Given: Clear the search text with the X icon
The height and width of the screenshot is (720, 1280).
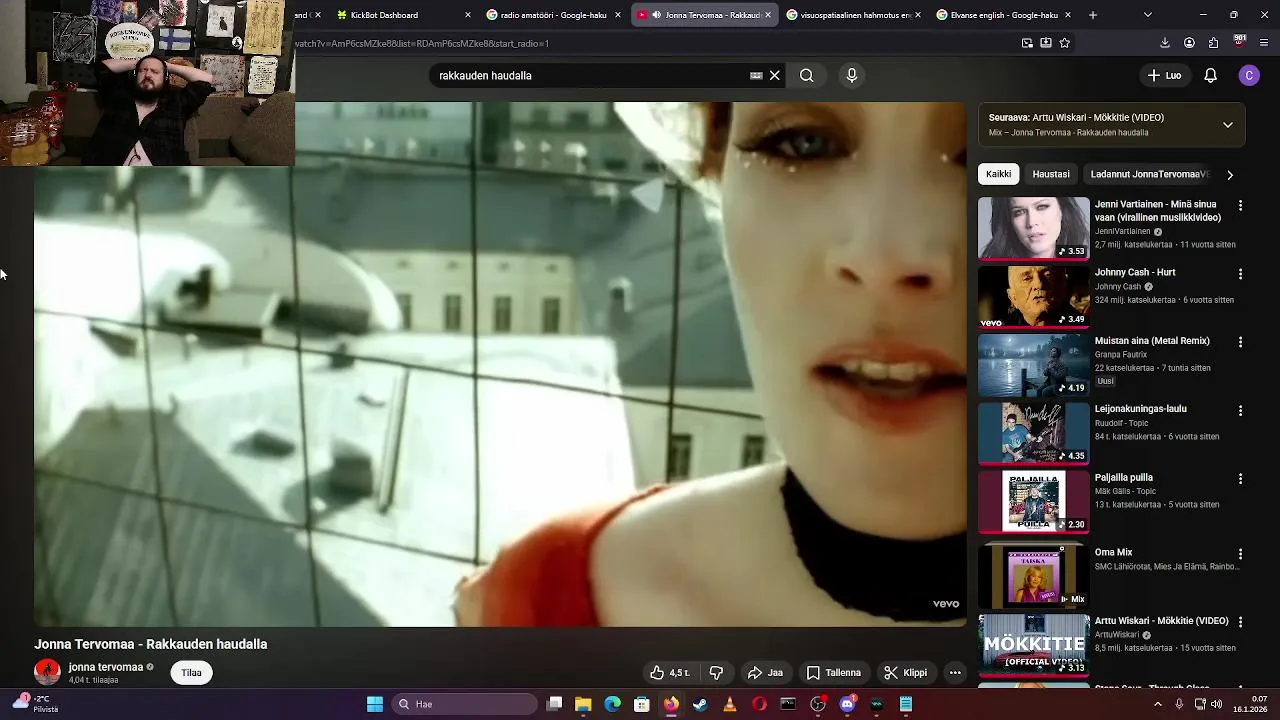Looking at the screenshot, I should click(x=774, y=75).
